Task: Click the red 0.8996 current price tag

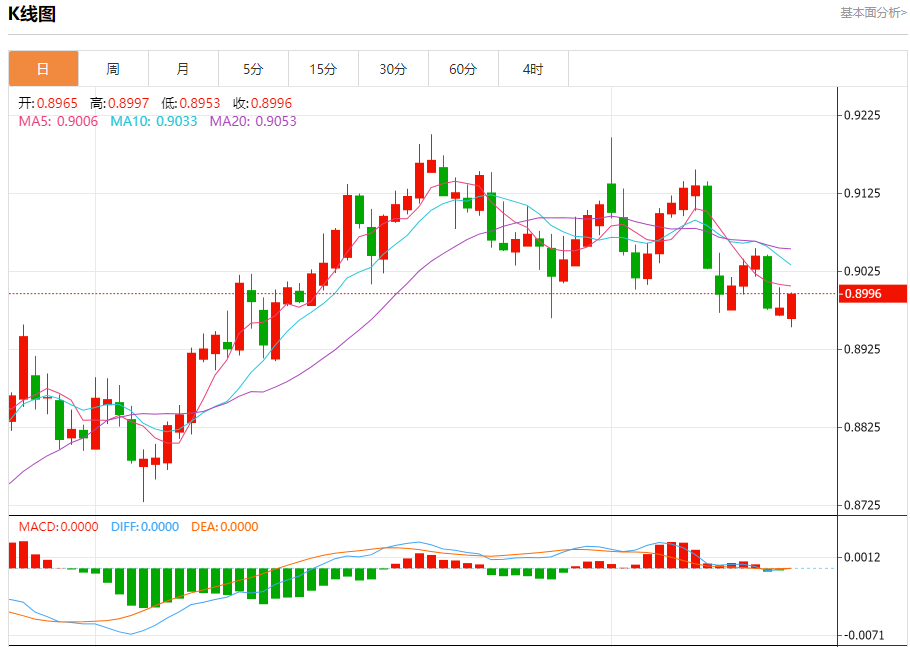Action: click(873, 294)
